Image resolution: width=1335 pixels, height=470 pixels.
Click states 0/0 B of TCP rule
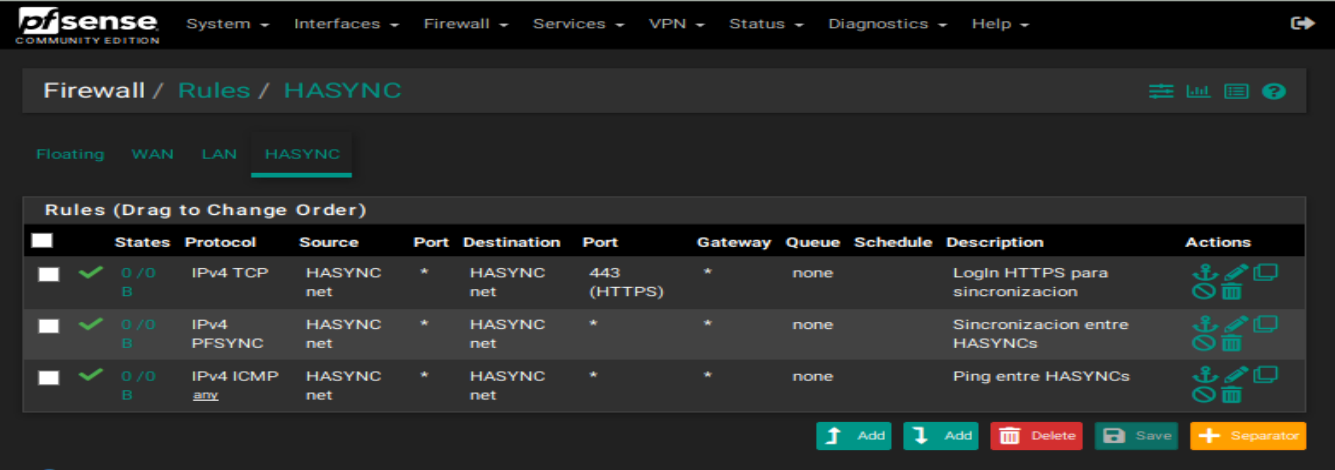[138, 282]
